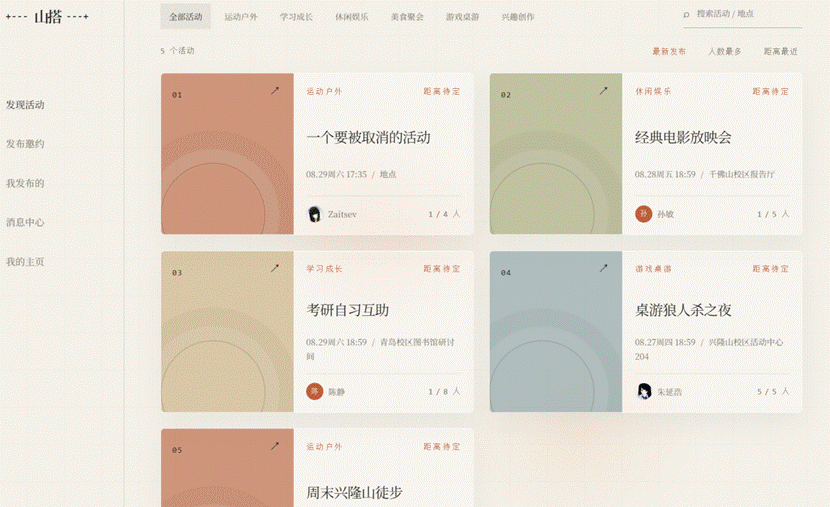Click the 运动户外 tag on the 周末兴隆山徒步 card
Viewport: 830px width, 507px height.
point(324,447)
